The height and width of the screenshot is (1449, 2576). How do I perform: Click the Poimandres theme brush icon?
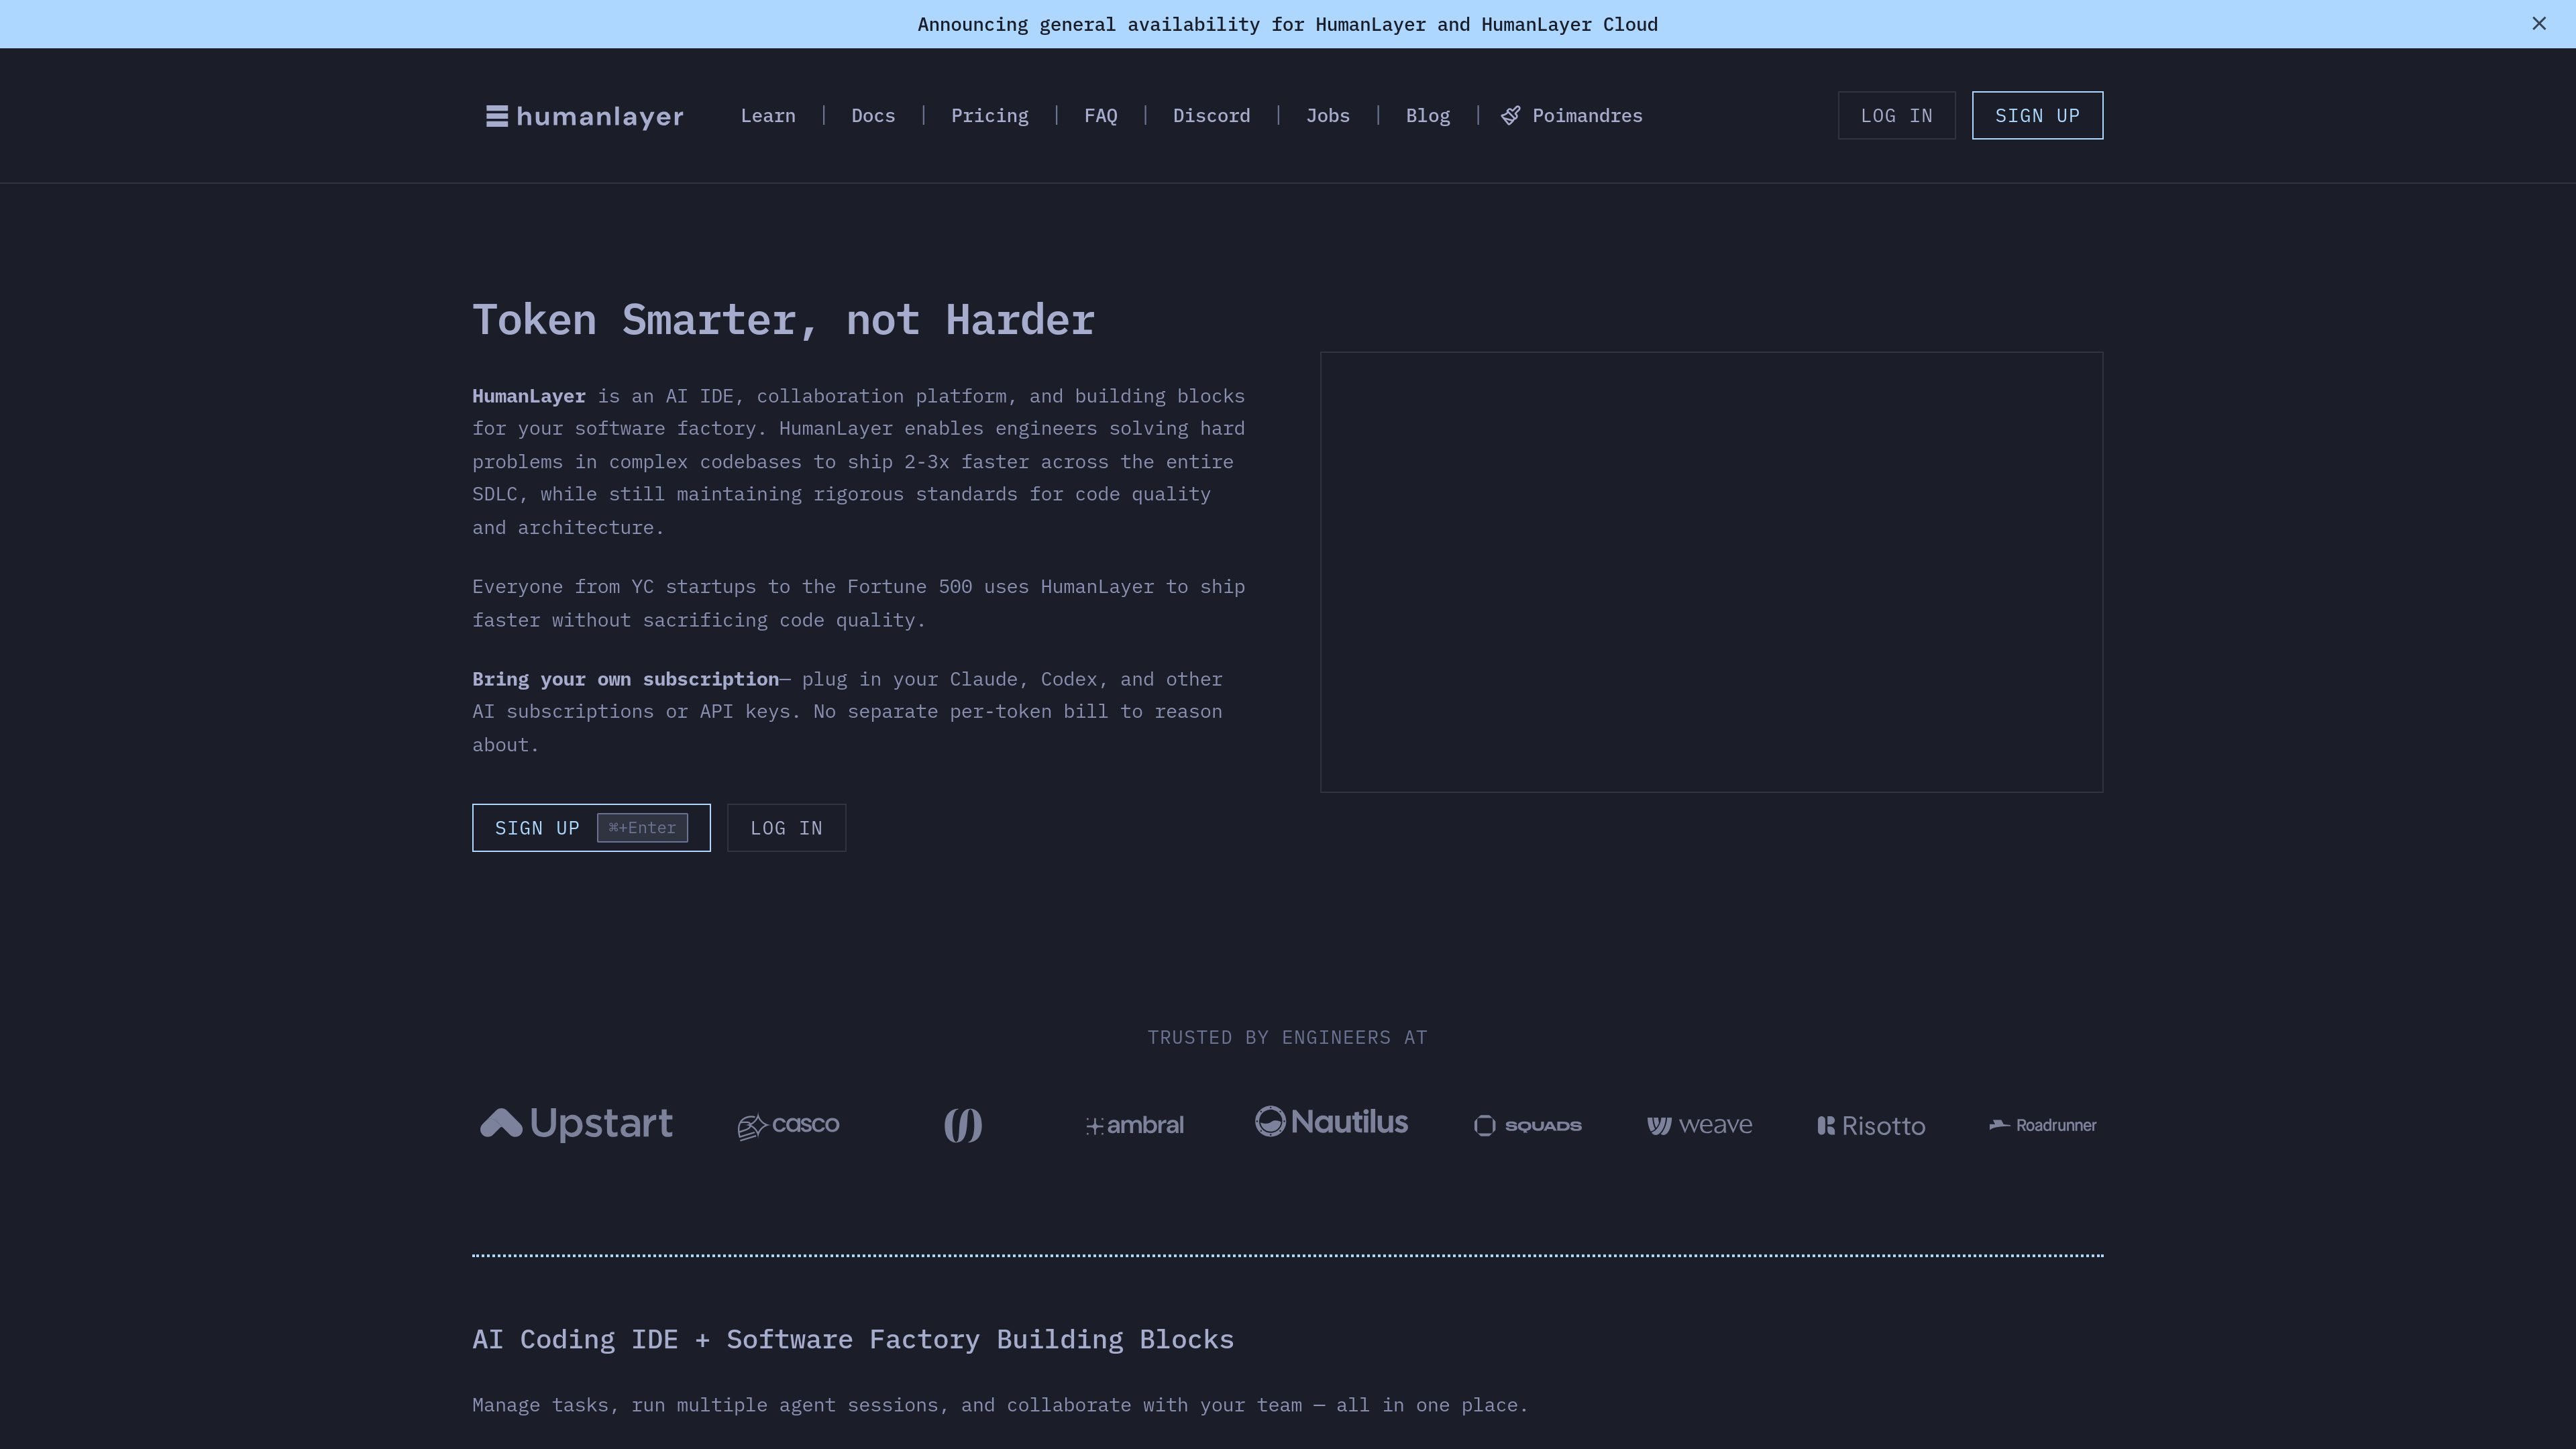click(1510, 116)
